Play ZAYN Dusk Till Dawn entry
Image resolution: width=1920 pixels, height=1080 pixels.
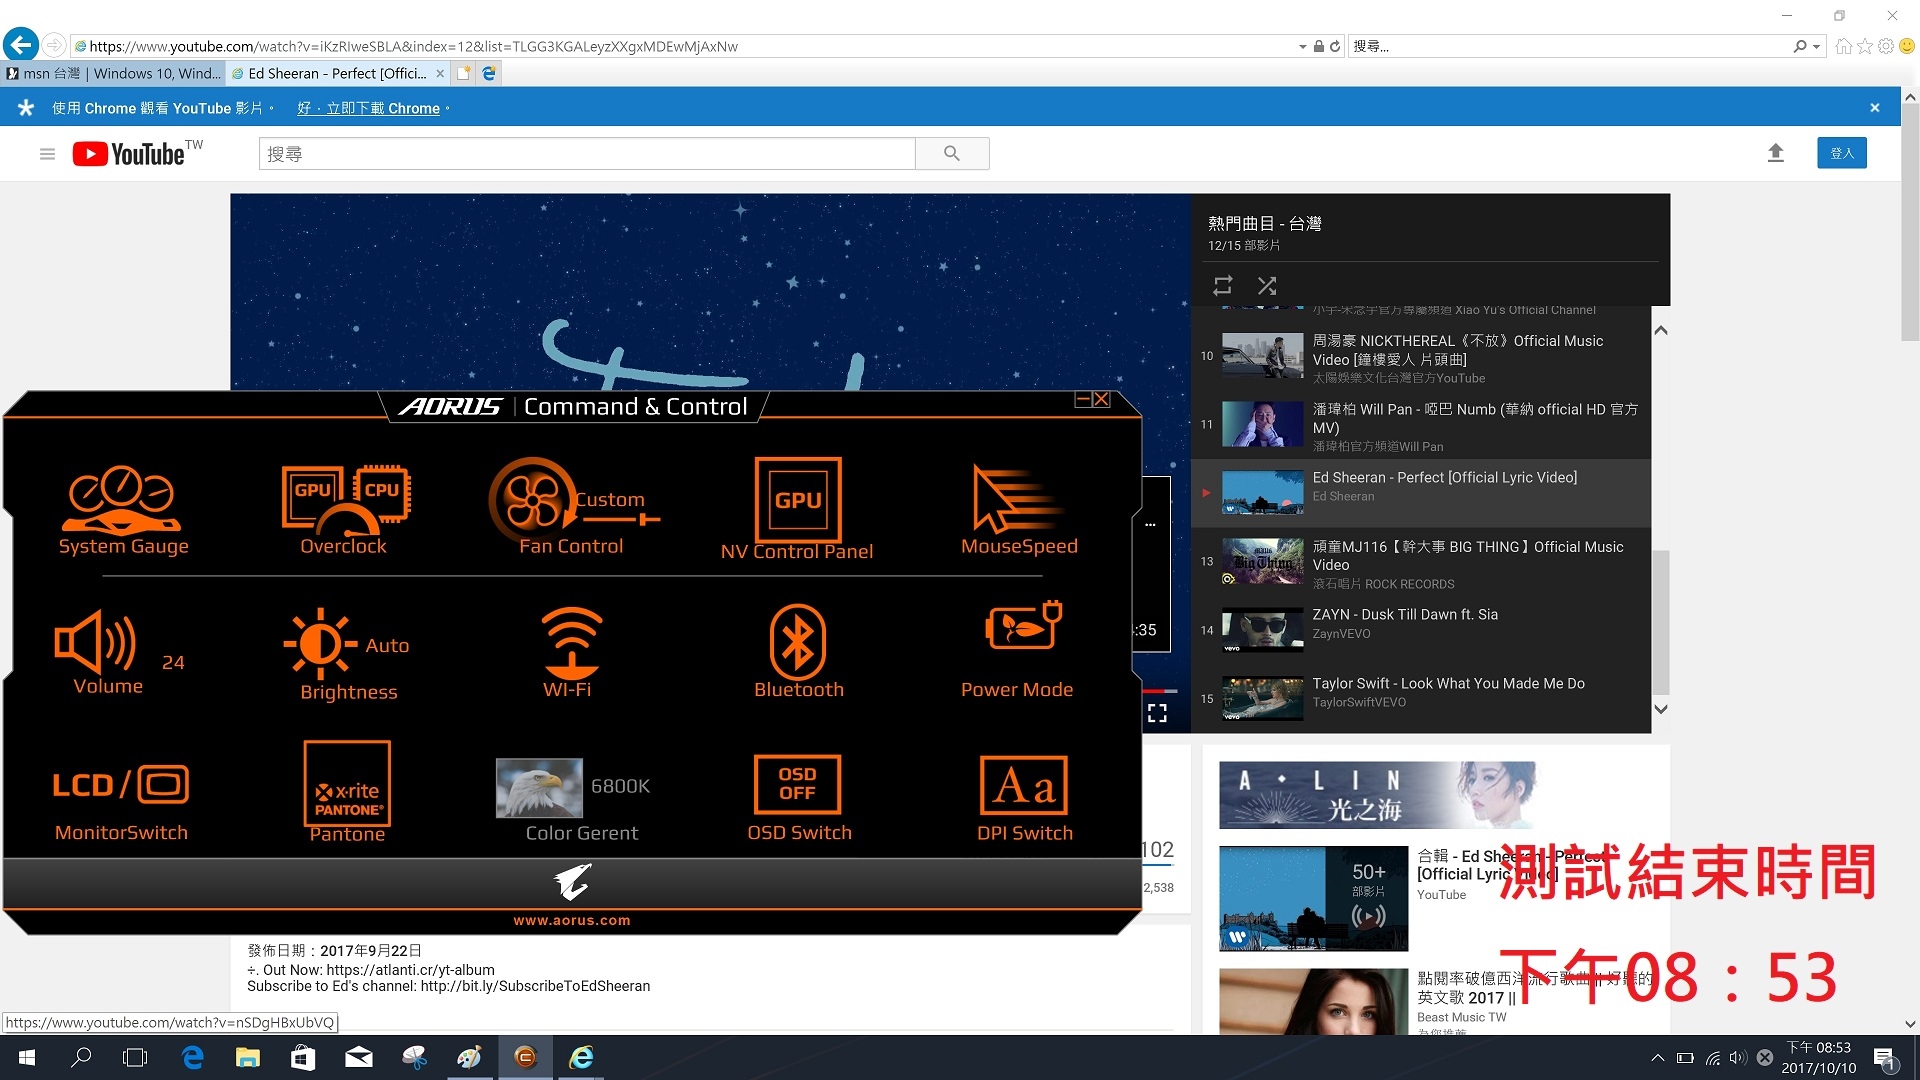1421,630
